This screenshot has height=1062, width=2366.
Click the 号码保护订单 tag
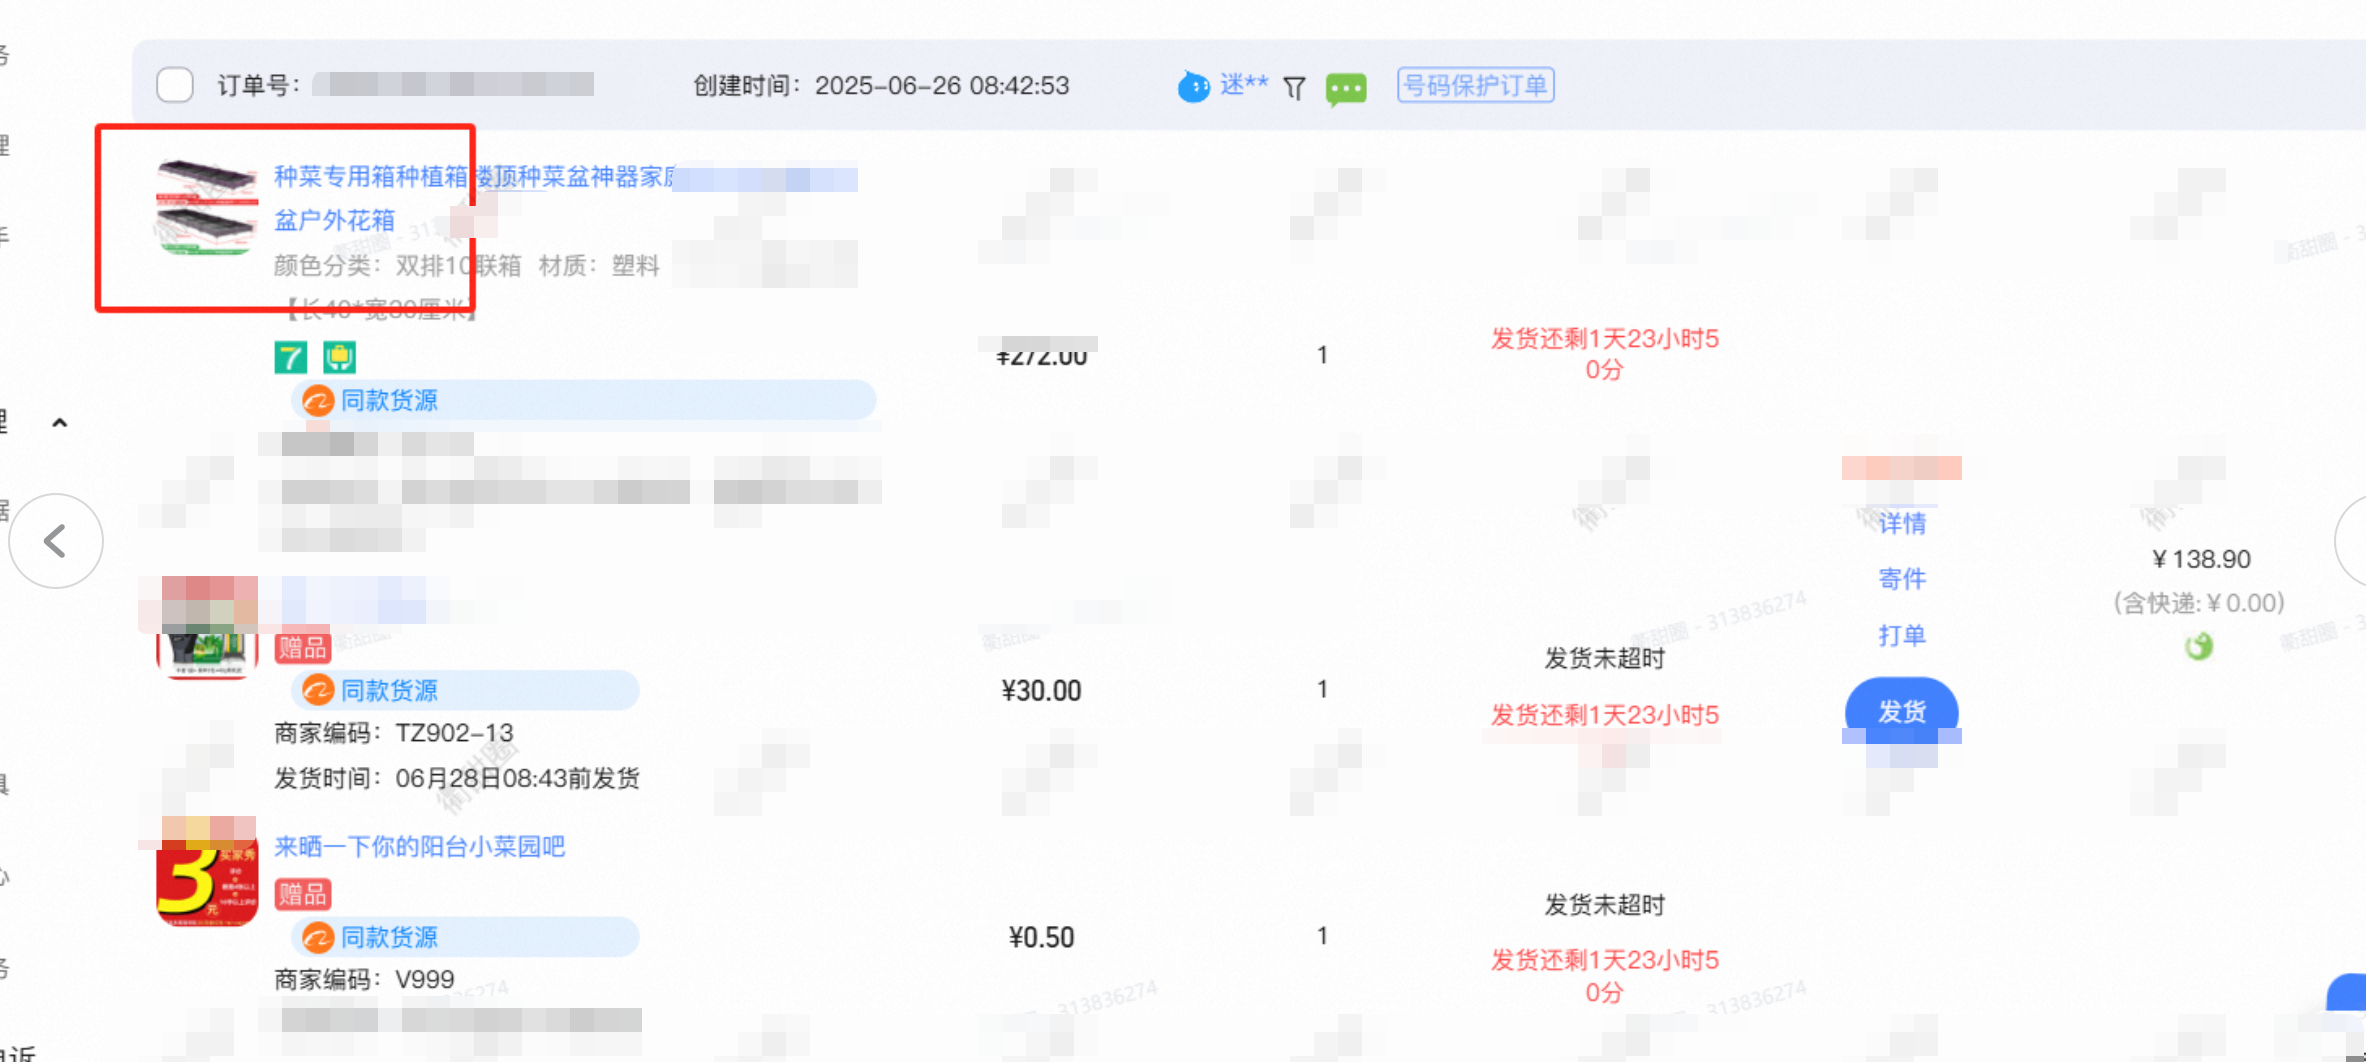[1475, 85]
